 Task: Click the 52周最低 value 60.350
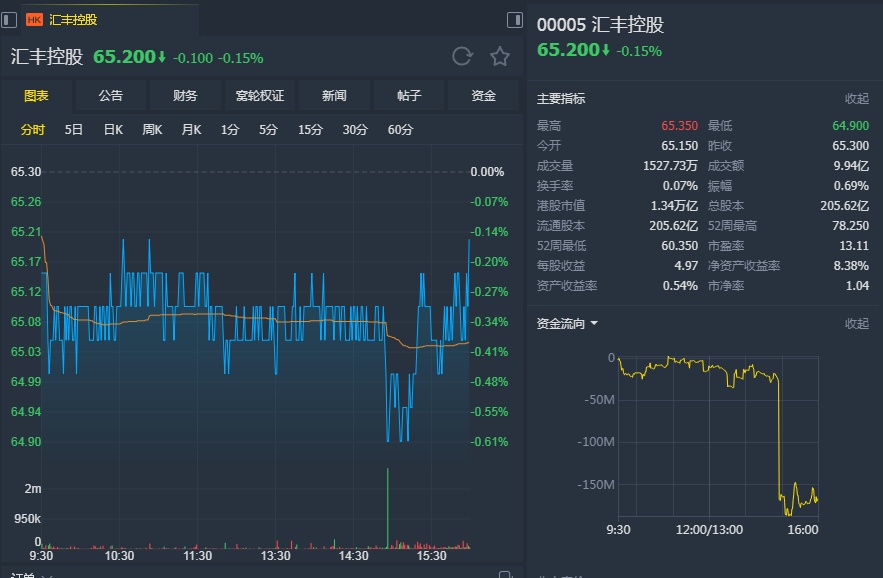click(679, 246)
